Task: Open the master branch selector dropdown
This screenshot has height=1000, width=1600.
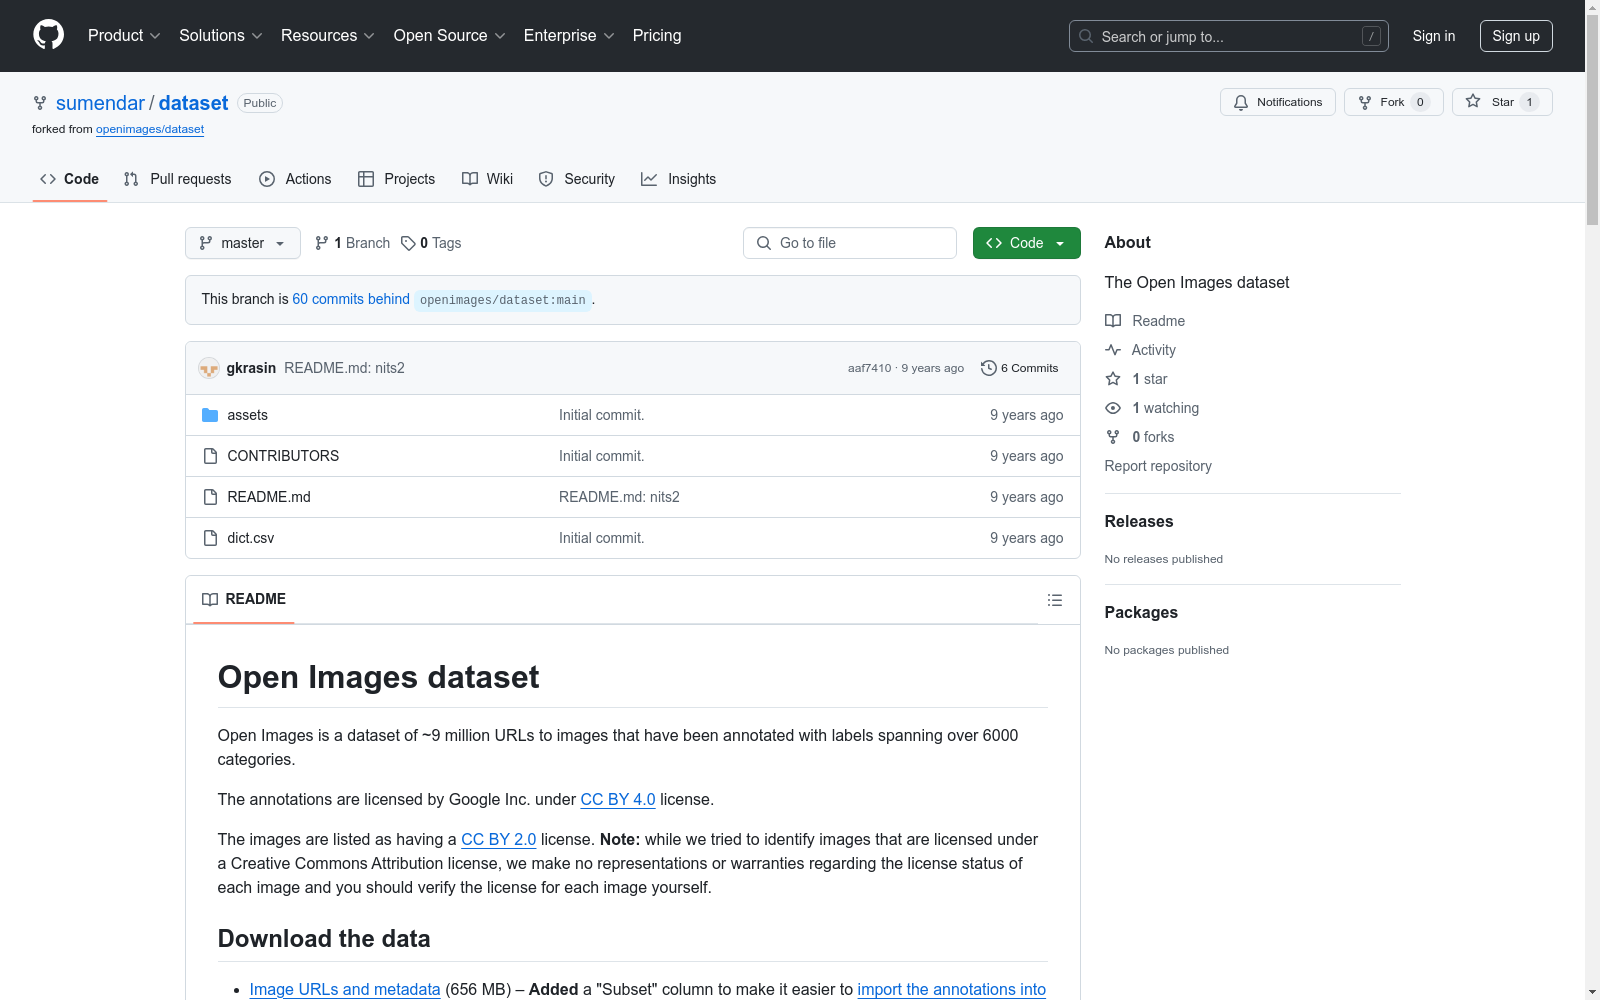Action: click(x=243, y=243)
